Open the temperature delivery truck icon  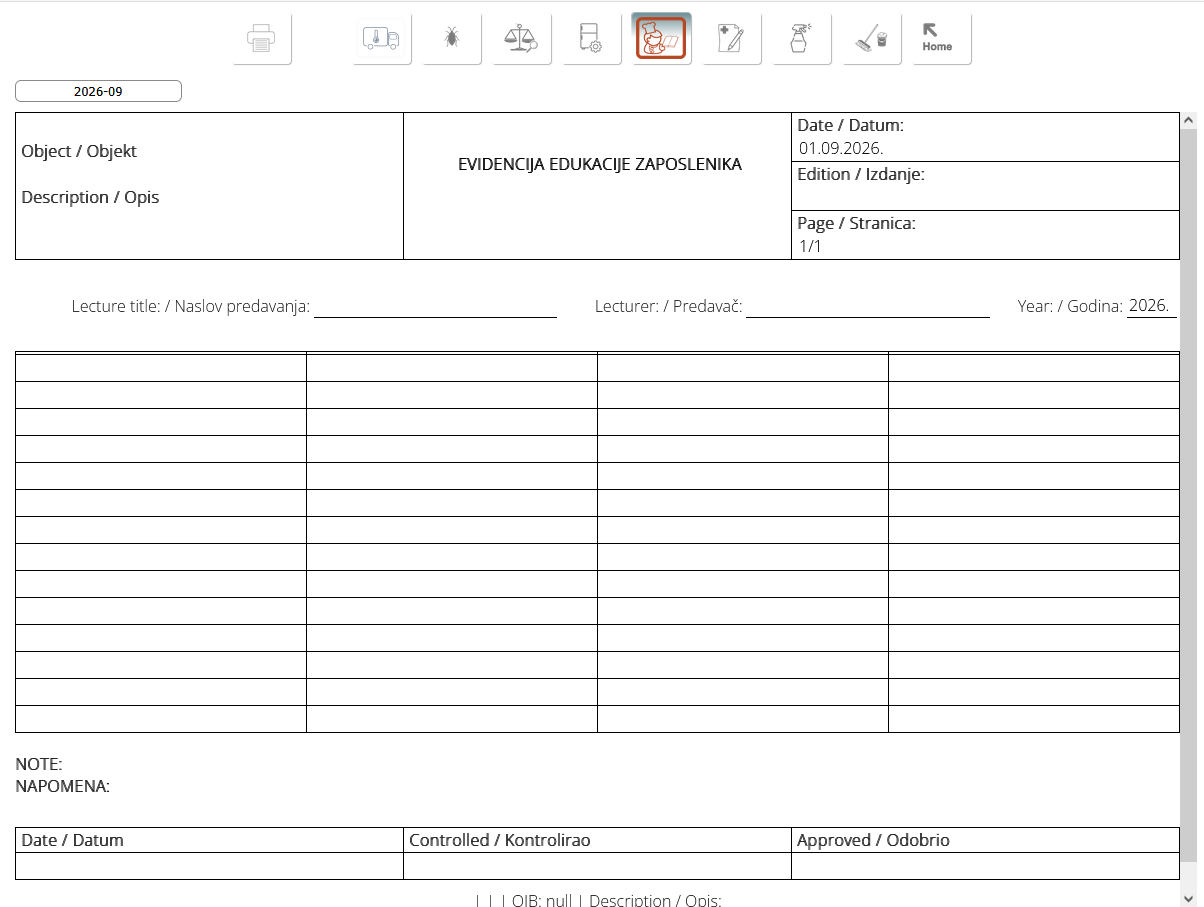(x=382, y=39)
